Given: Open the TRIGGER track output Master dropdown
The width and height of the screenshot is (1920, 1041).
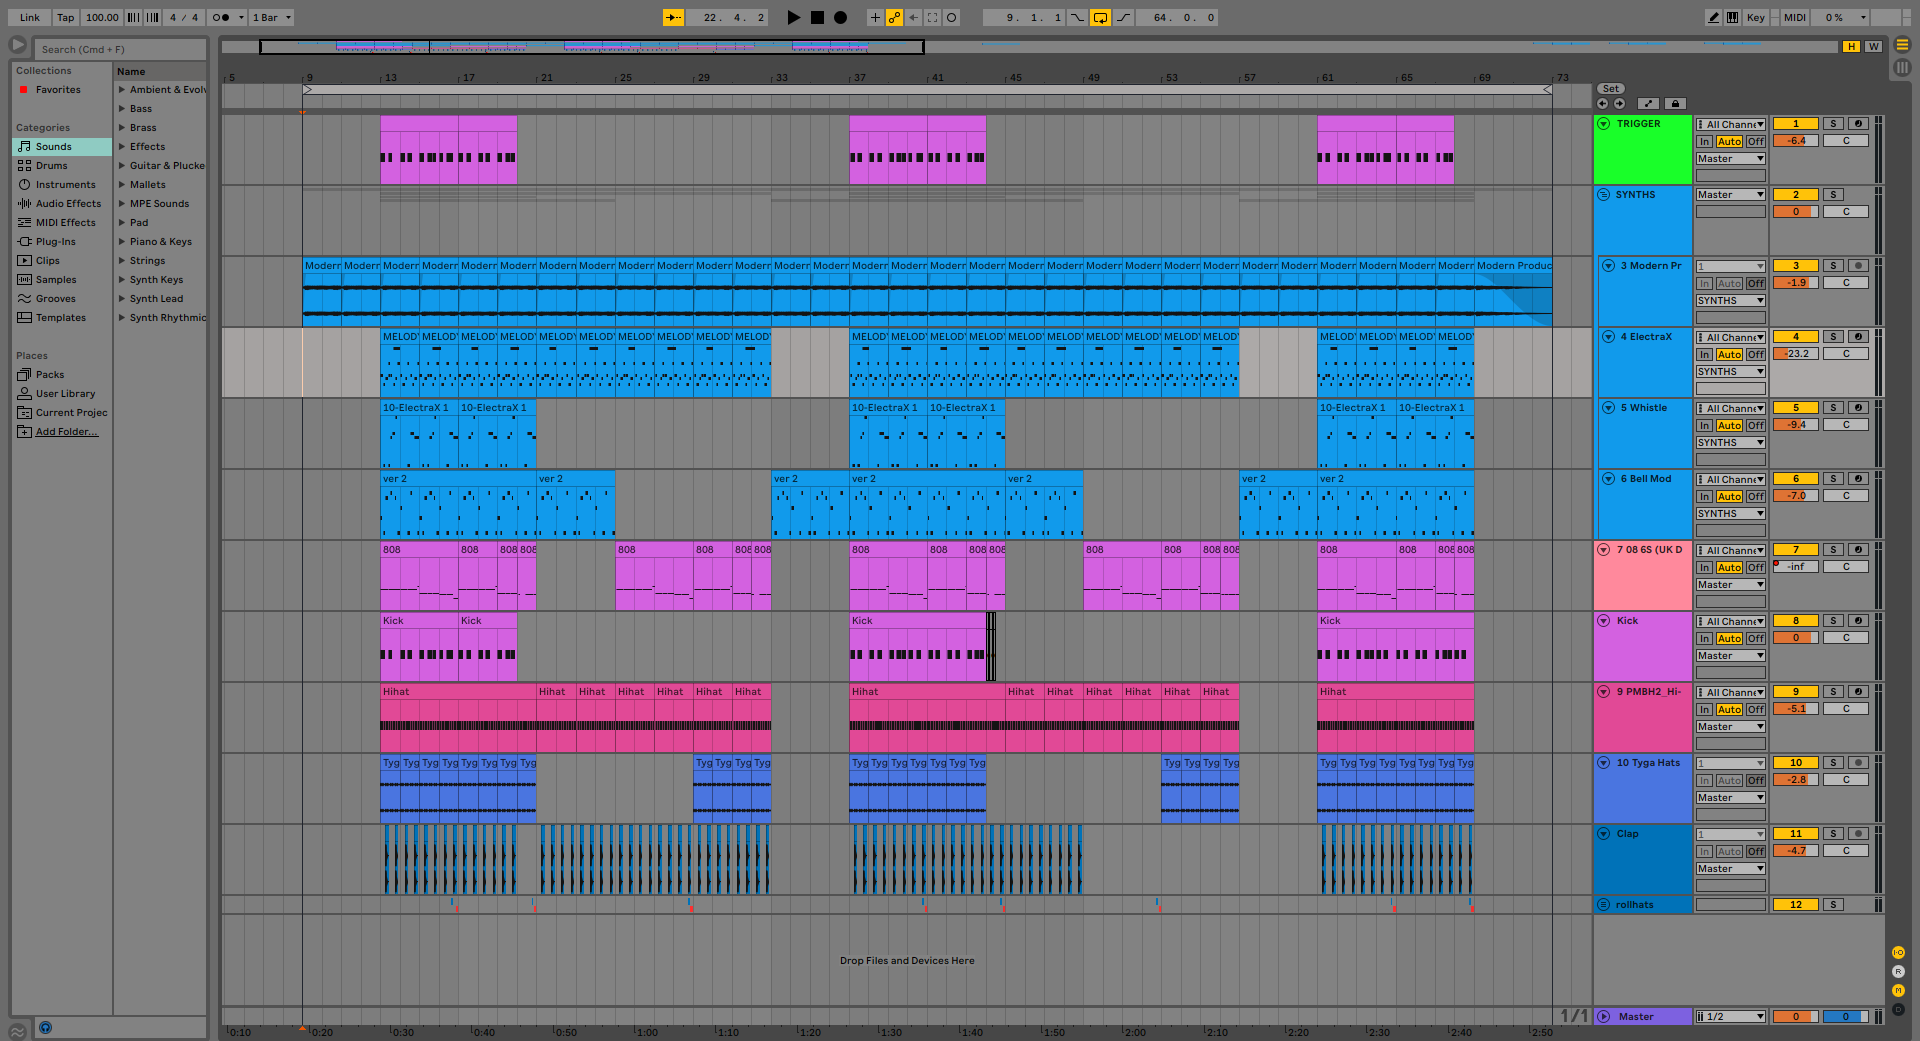Looking at the screenshot, I should (1730, 159).
